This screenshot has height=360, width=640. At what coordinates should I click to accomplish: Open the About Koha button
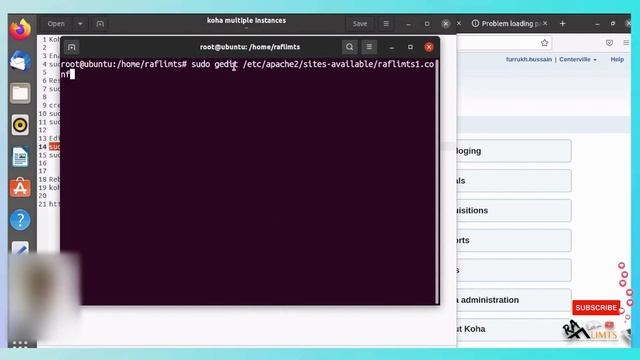click(514, 329)
